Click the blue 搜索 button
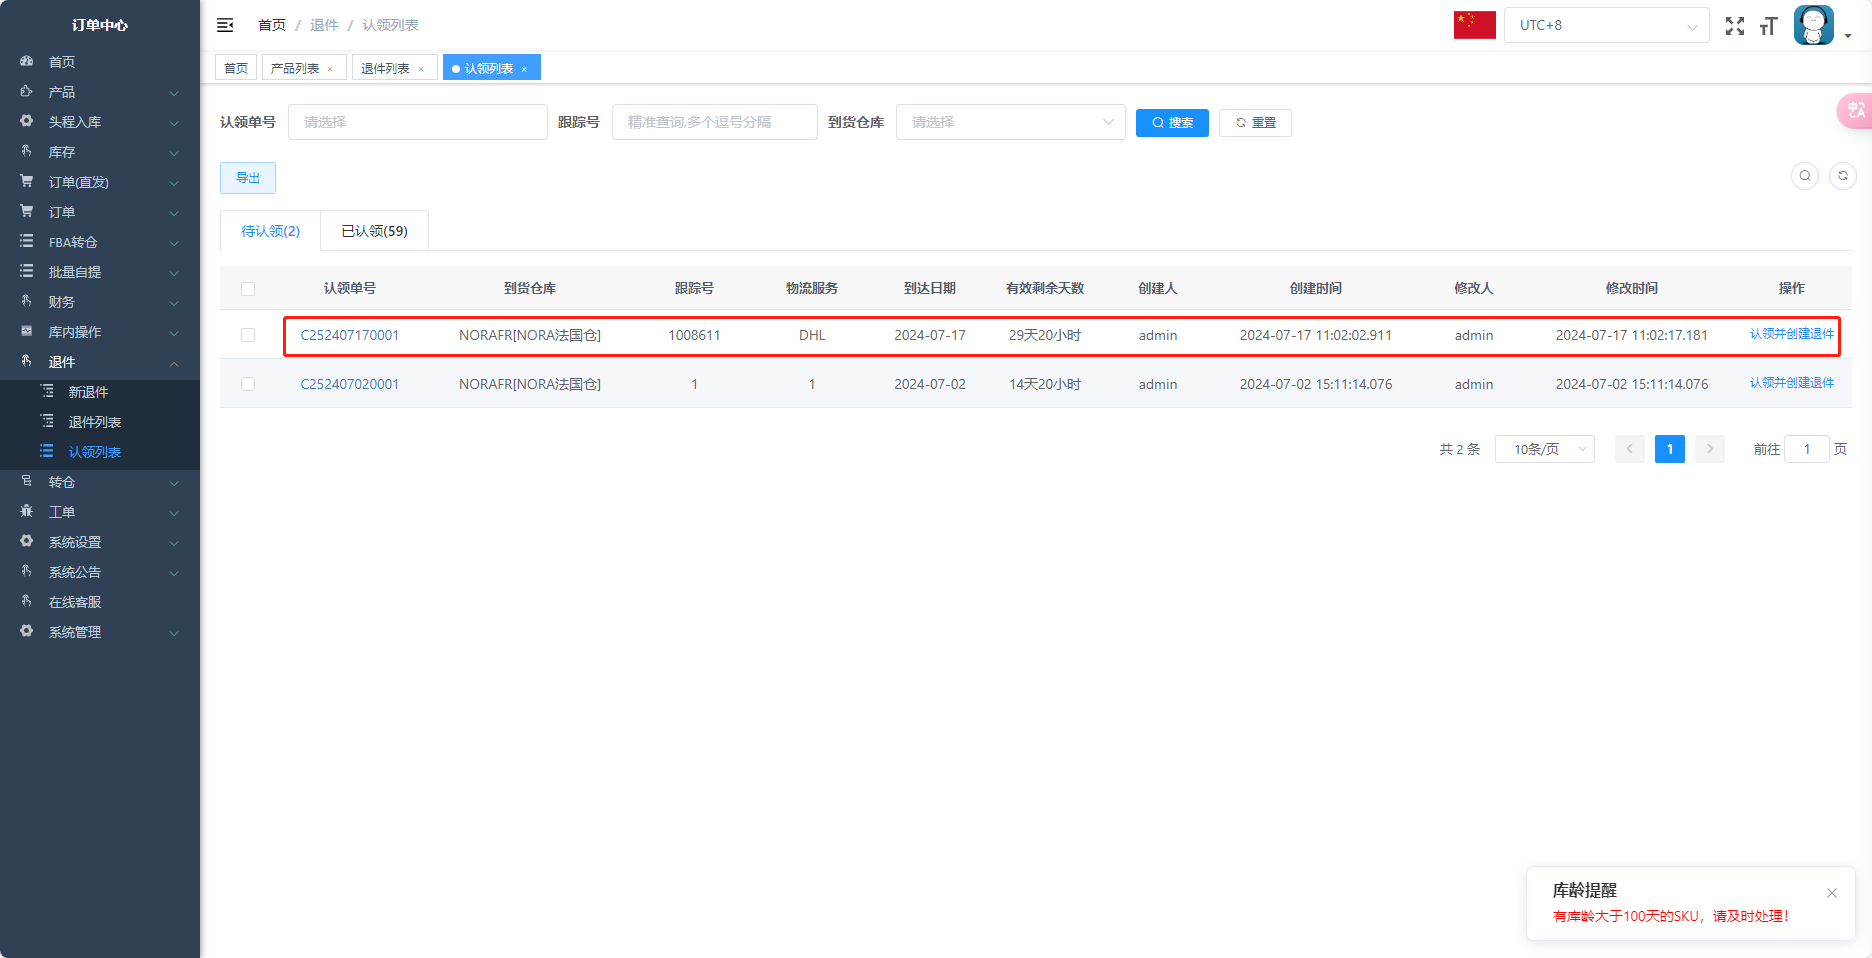This screenshot has width=1872, height=958. click(x=1172, y=123)
